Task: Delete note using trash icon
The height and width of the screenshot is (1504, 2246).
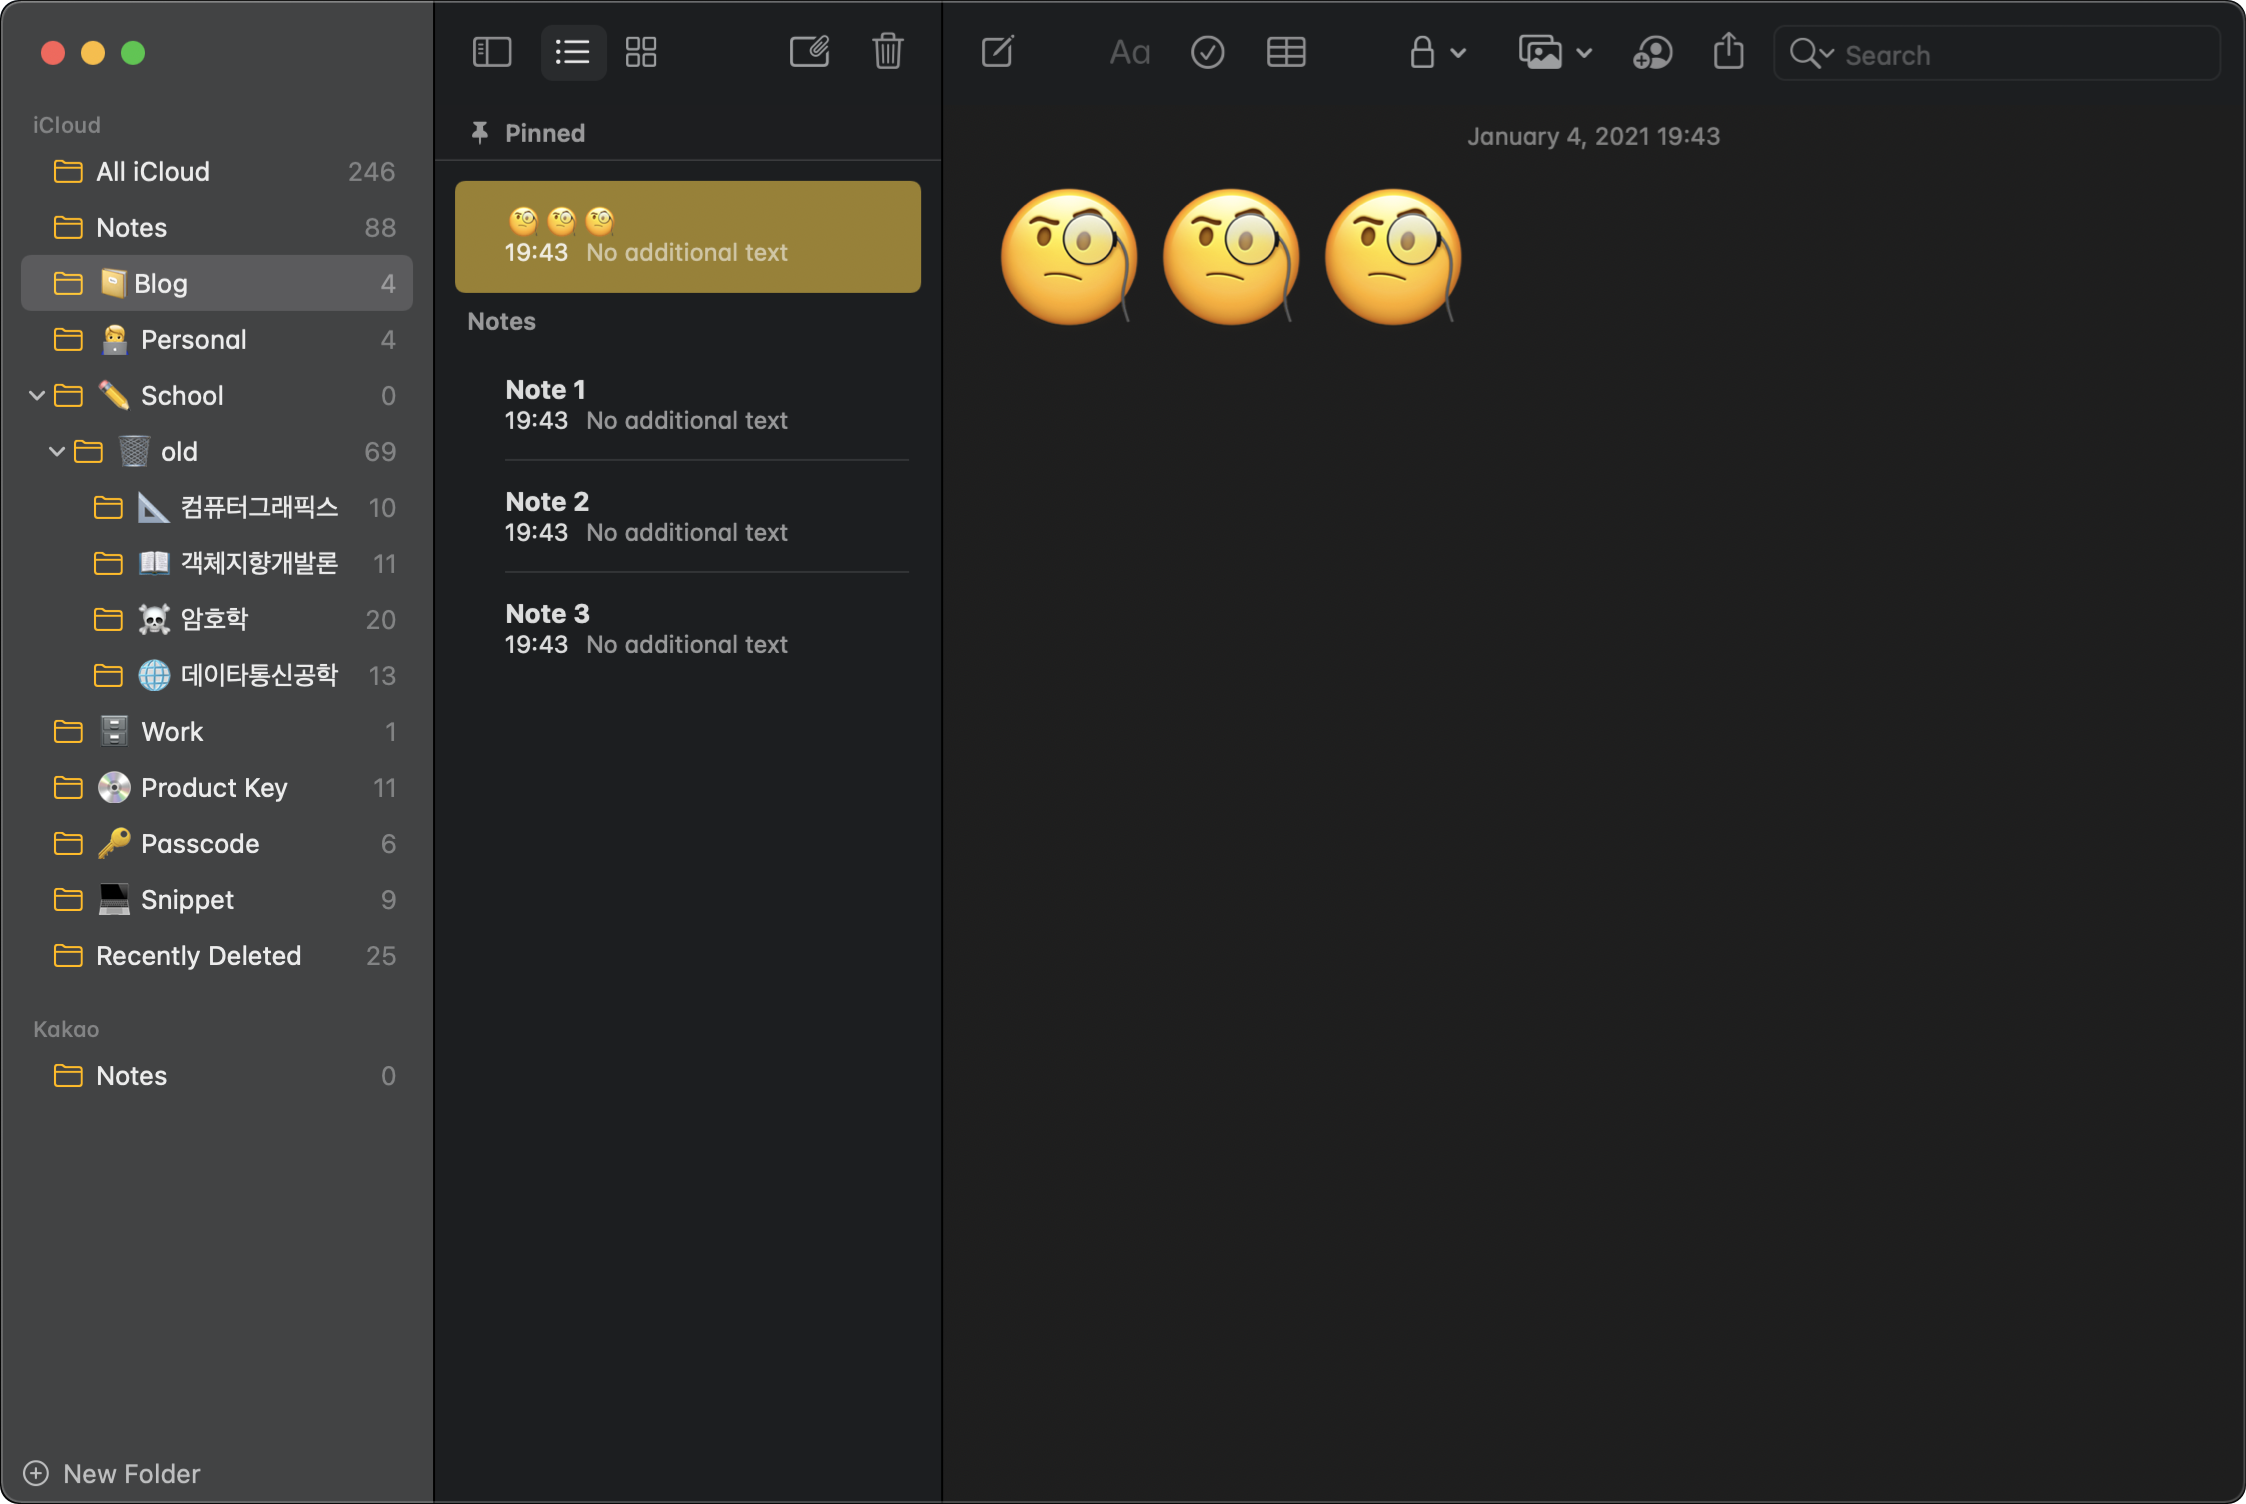Action: 887,52
